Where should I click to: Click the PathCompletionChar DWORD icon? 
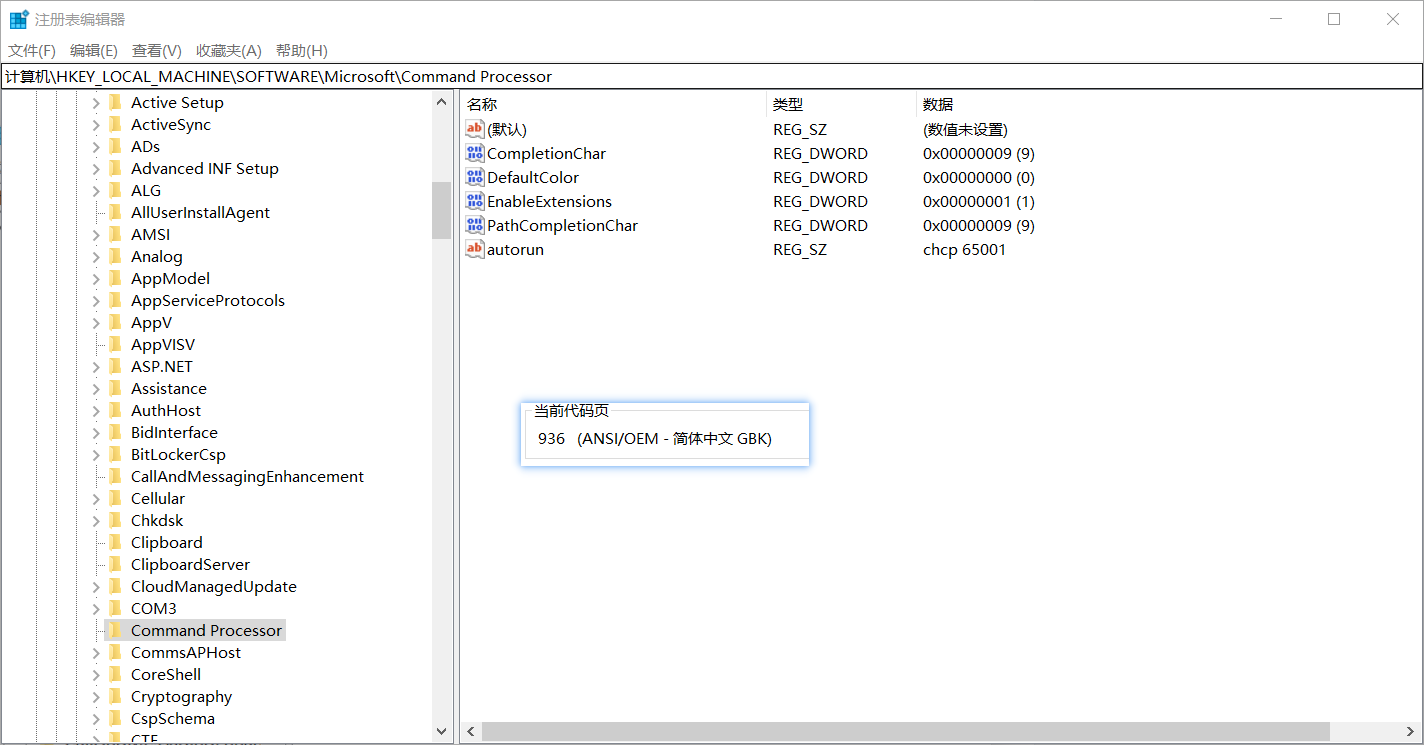pos(475,225)
